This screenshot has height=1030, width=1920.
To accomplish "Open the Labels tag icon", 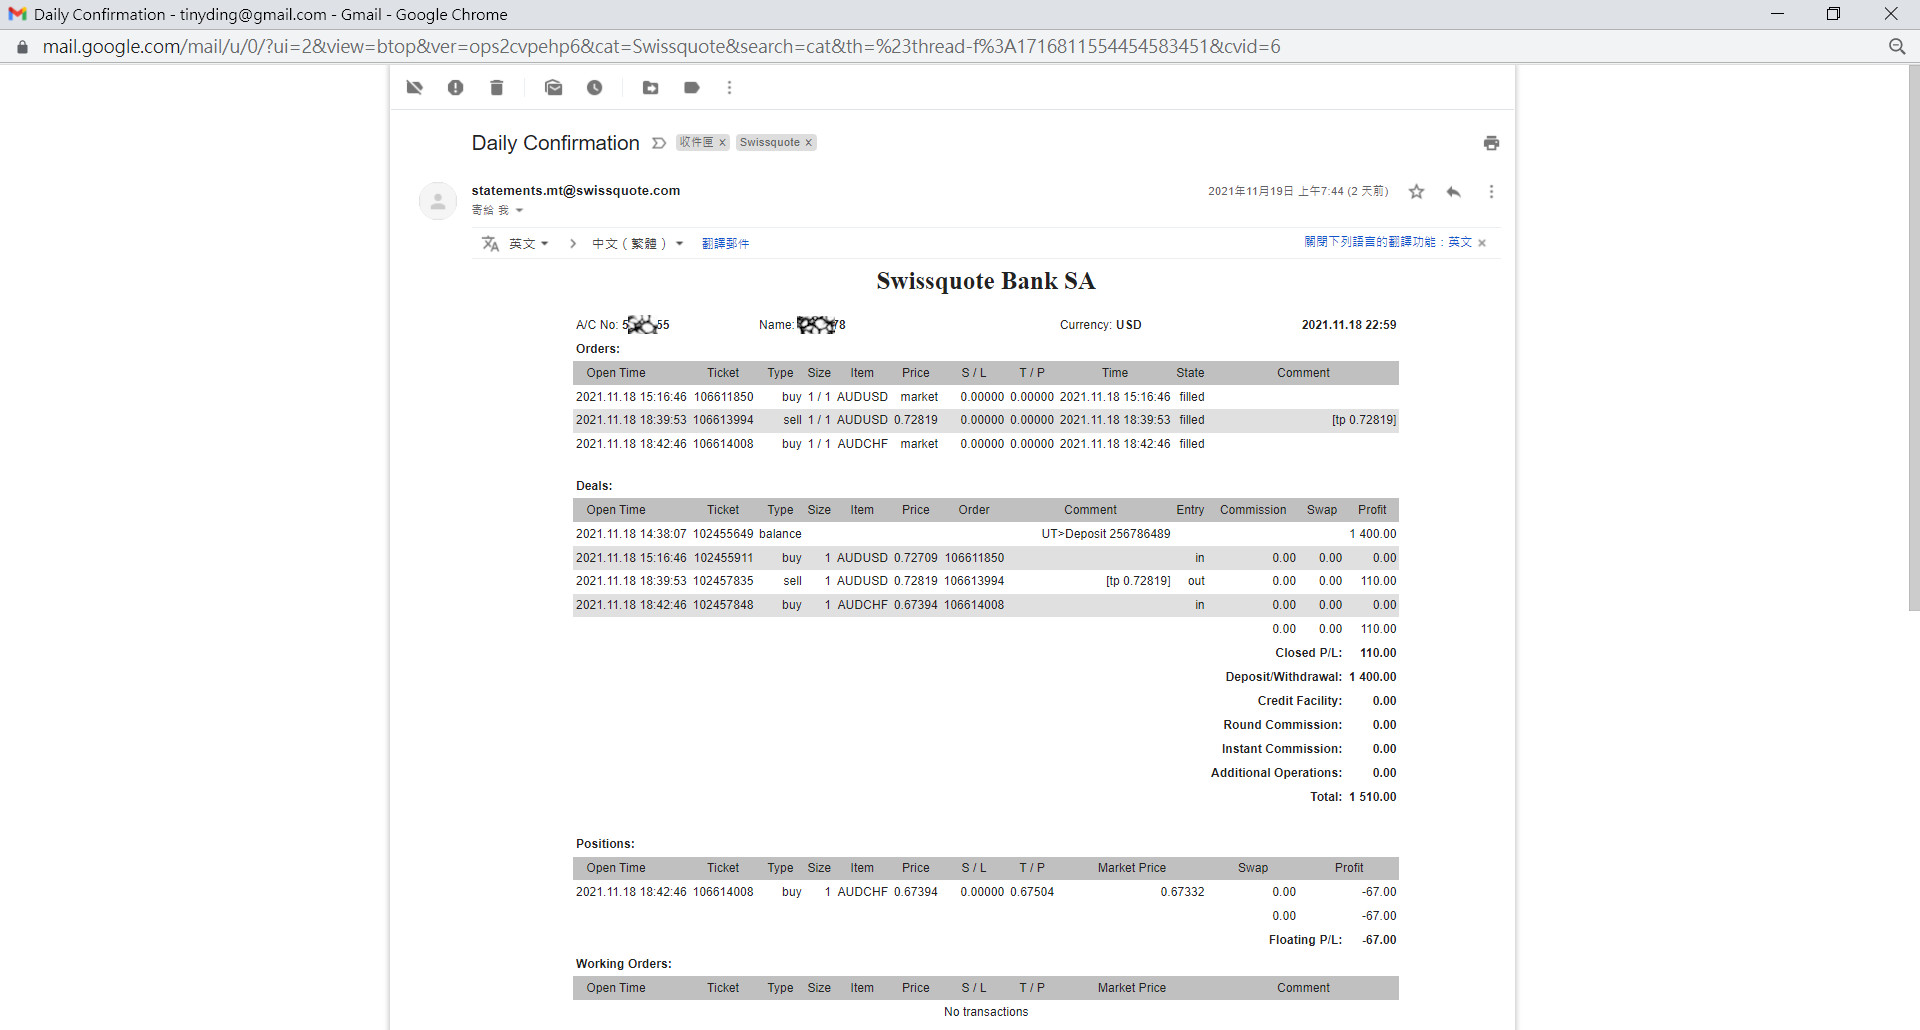I will 692,88.
